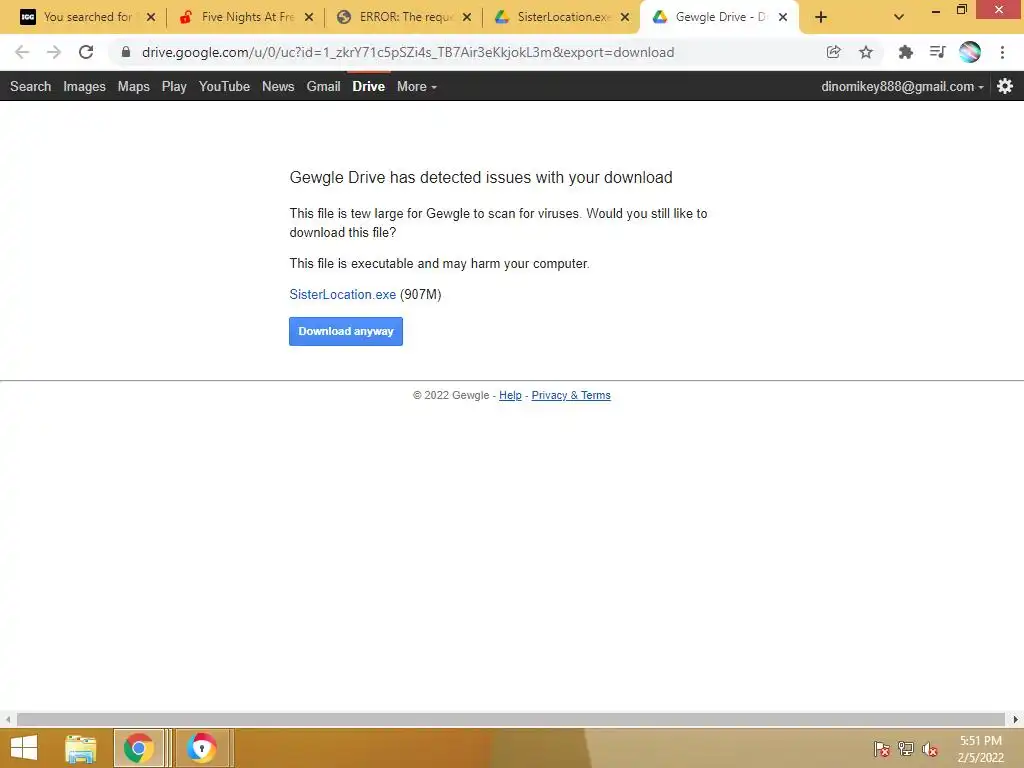The height and width of the screenshot is (768, 1024).
Task: Reload the current page
Action: [x=86, y=52]
